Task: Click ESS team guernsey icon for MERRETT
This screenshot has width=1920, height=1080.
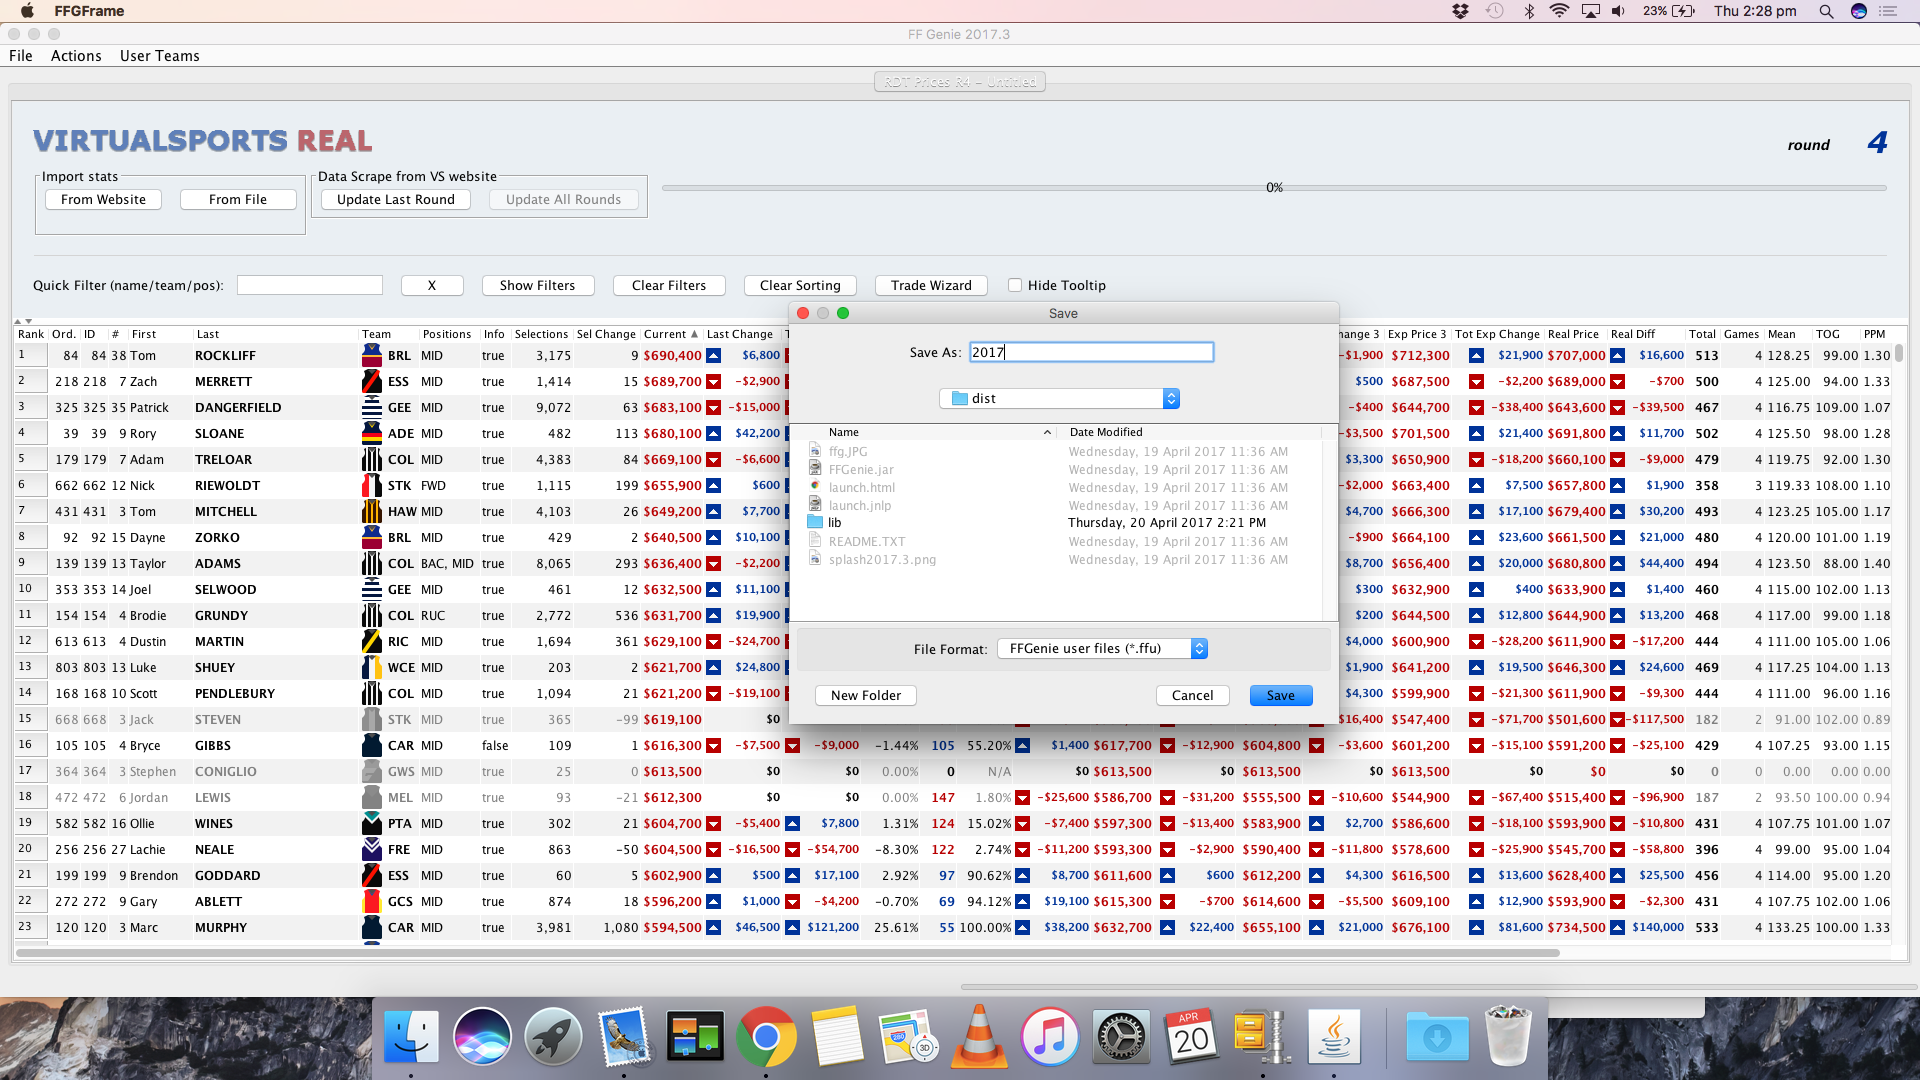Action: point(372,381)
